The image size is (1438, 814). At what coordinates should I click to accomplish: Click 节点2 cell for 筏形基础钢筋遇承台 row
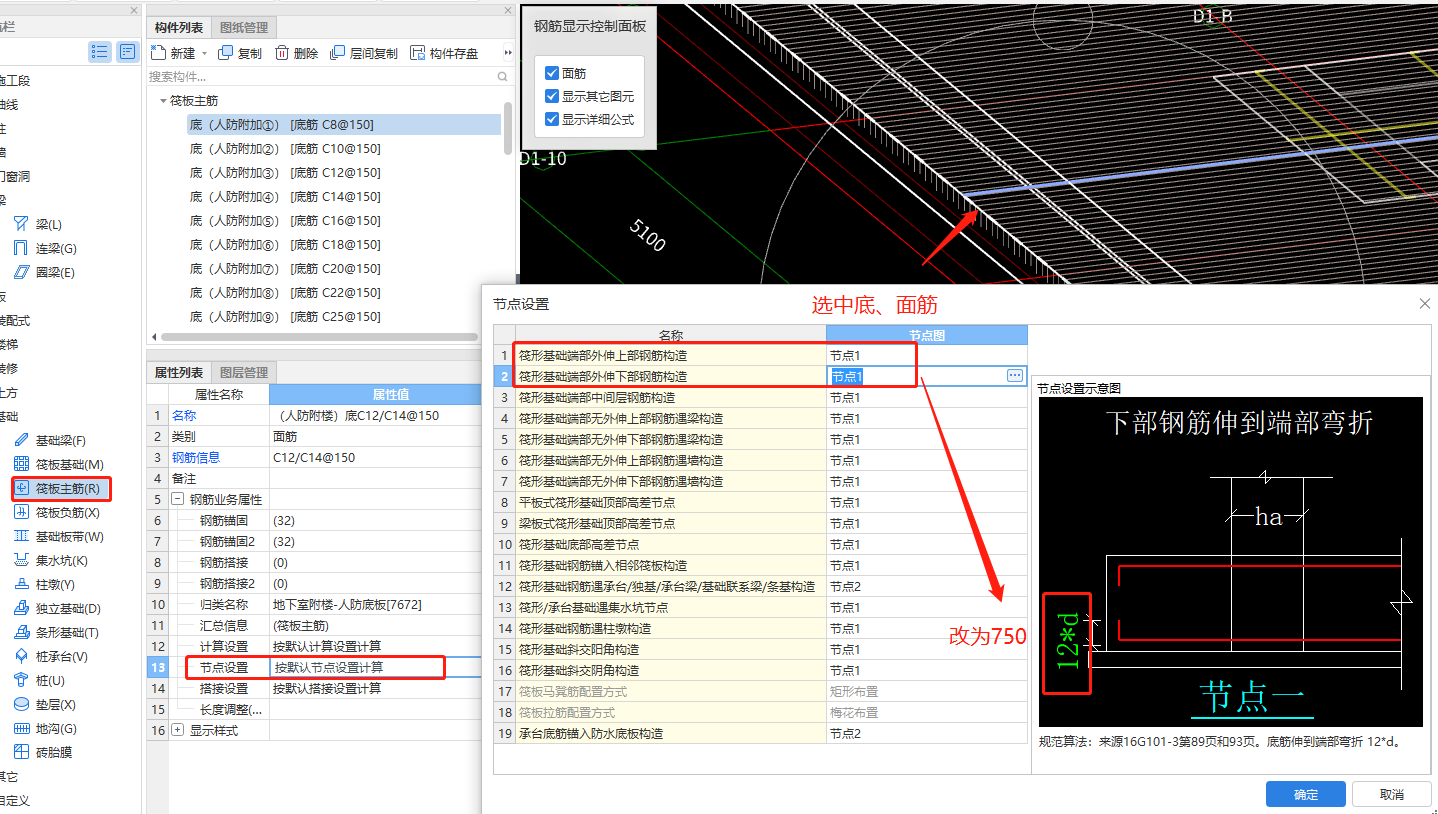[x=926, y=586]
